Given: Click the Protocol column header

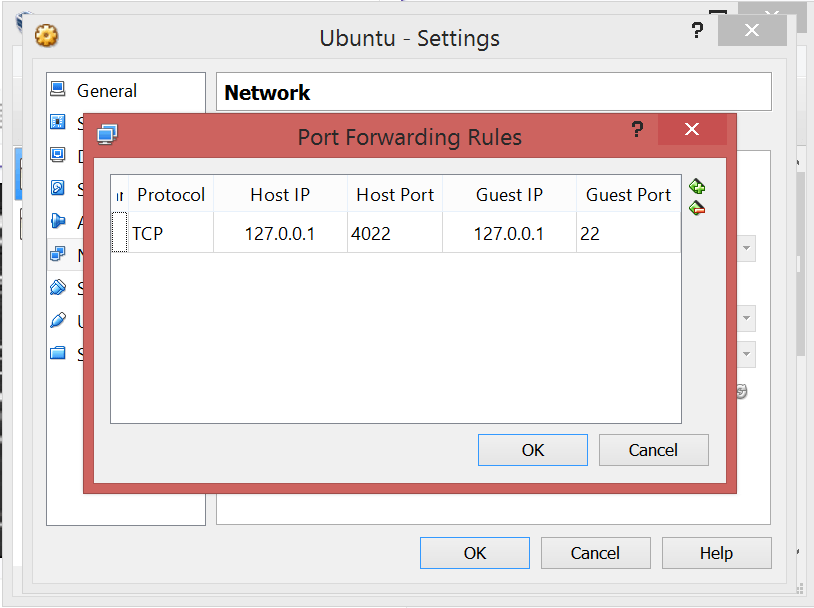Looking at the screenshot, I should 171,195.
